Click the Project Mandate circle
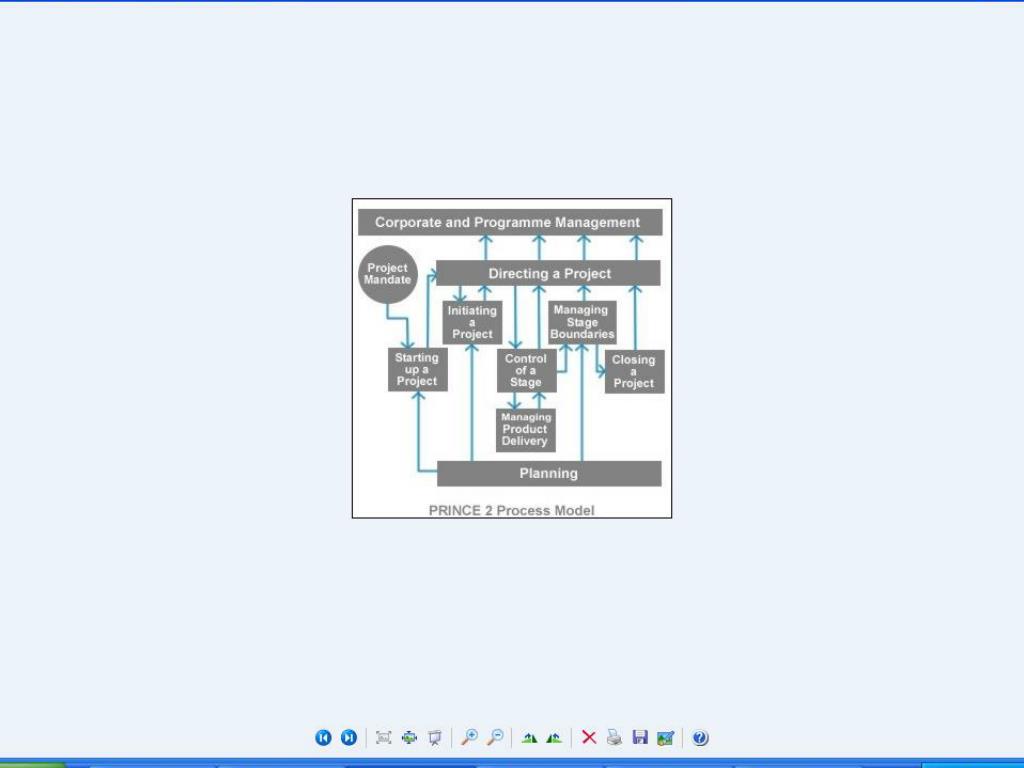The image size is (1024, 768). 388,274
